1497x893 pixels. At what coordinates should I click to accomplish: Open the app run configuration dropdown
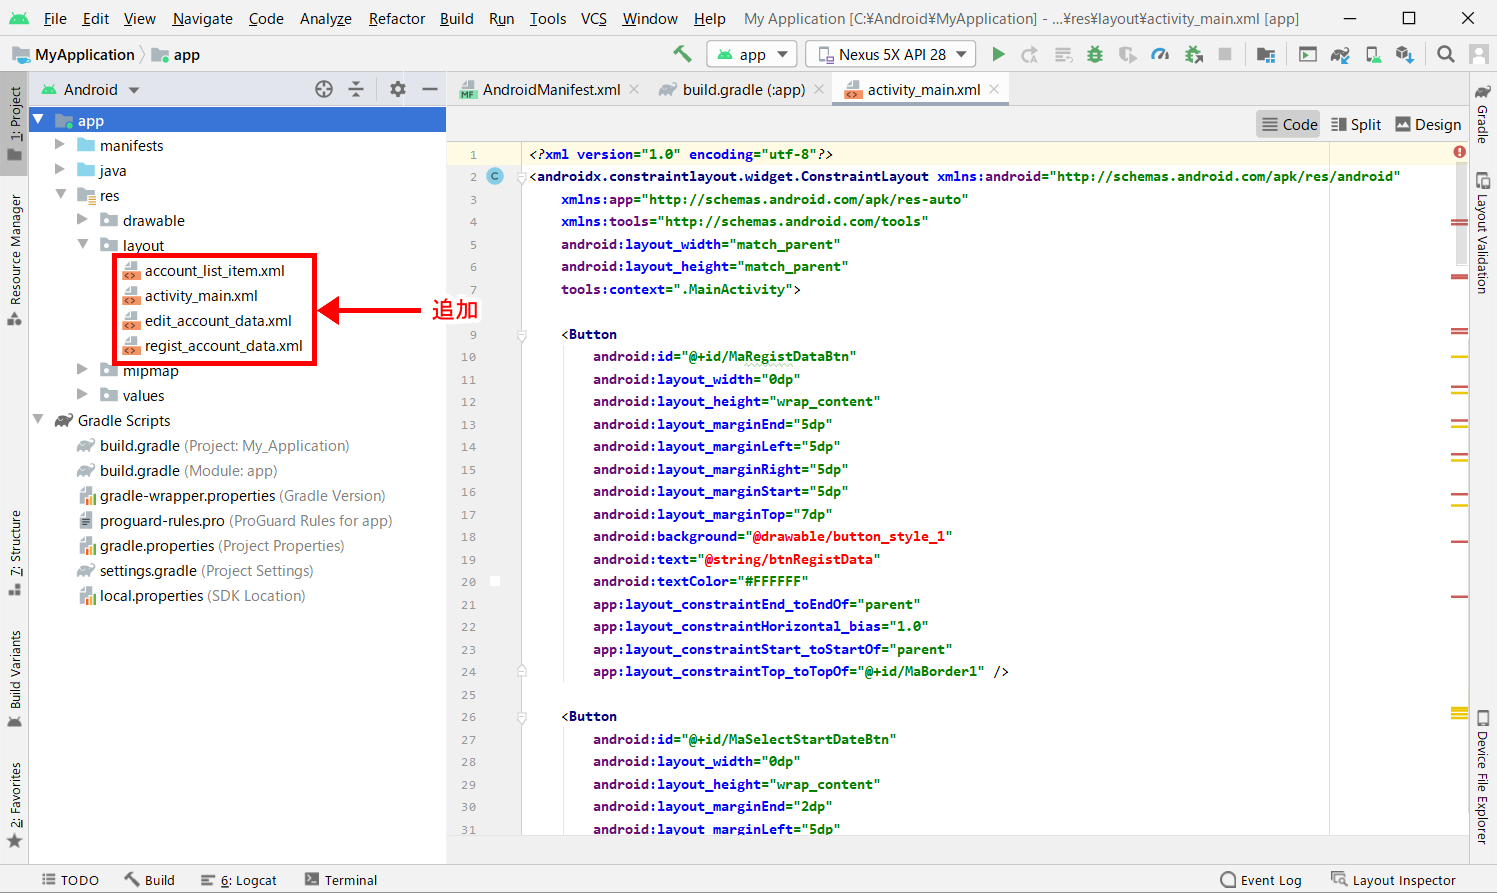(752, 54)
